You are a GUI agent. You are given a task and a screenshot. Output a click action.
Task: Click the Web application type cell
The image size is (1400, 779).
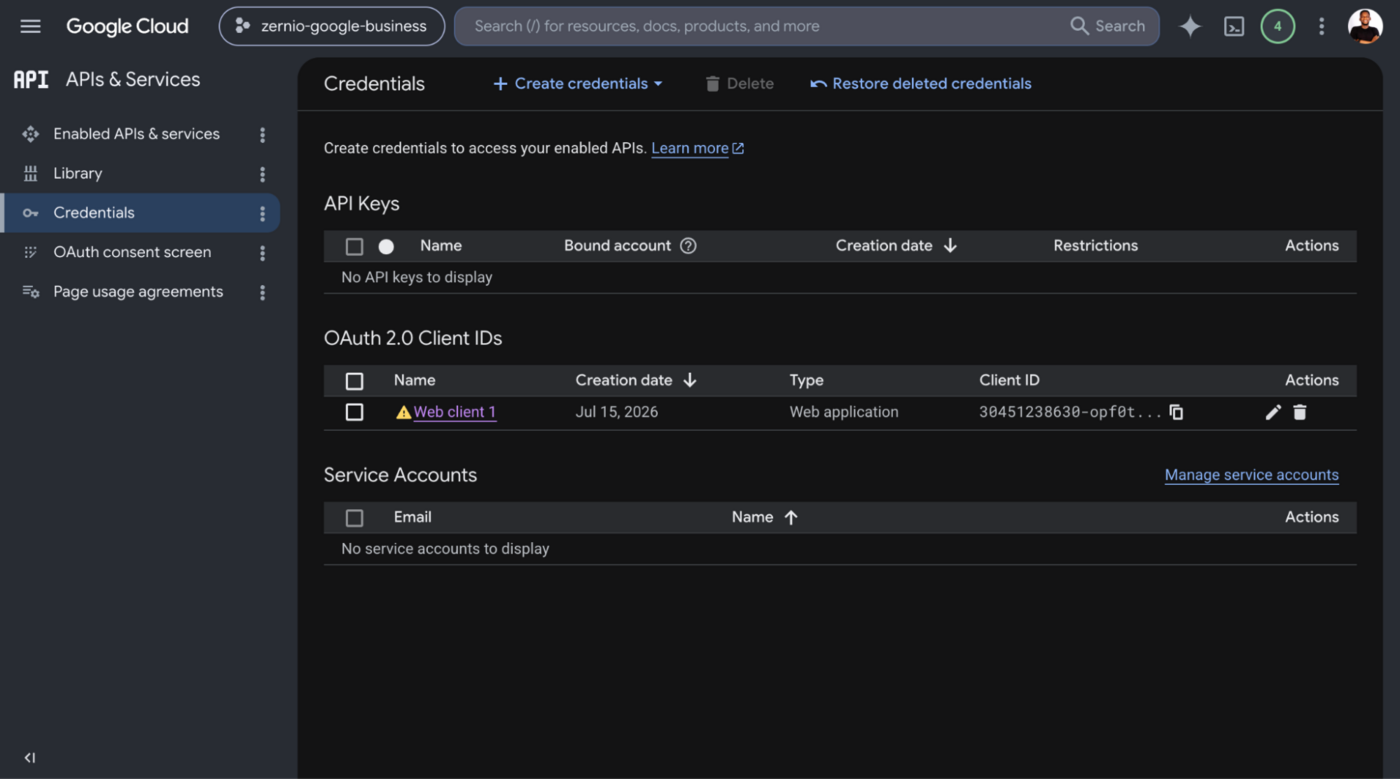tap(844, 412)
